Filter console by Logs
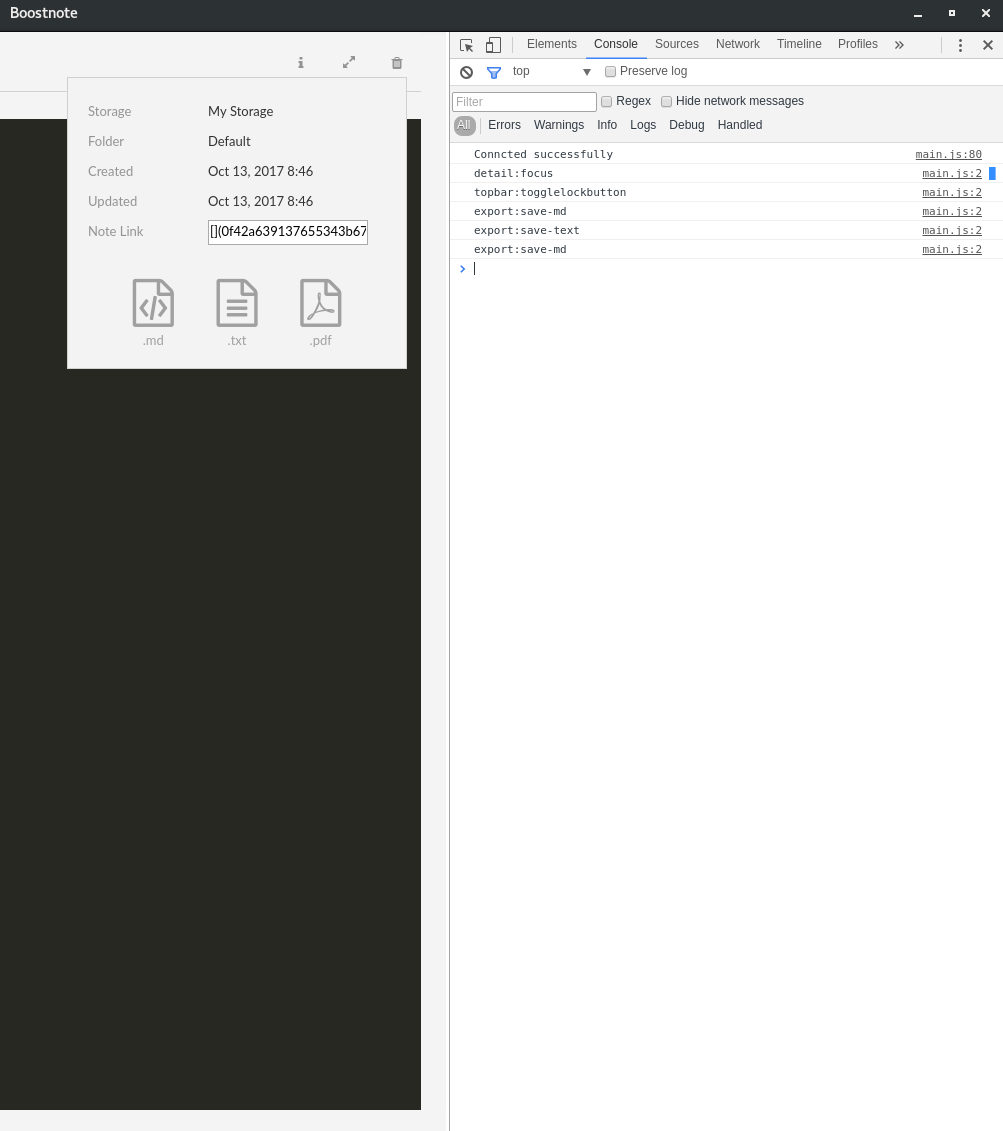 642,125
